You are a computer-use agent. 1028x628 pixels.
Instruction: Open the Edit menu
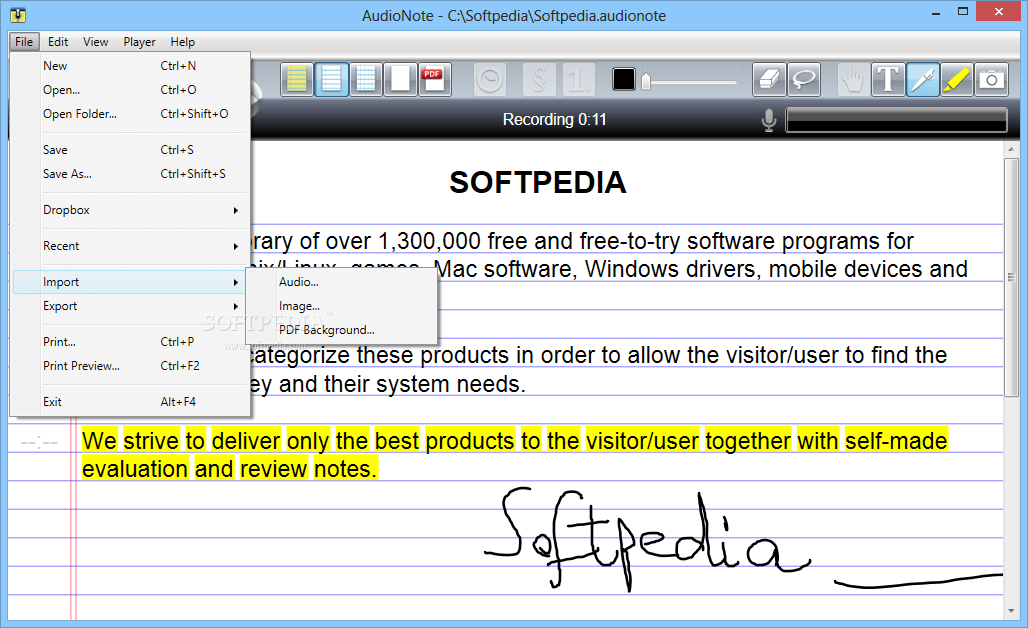click(58, 41)
